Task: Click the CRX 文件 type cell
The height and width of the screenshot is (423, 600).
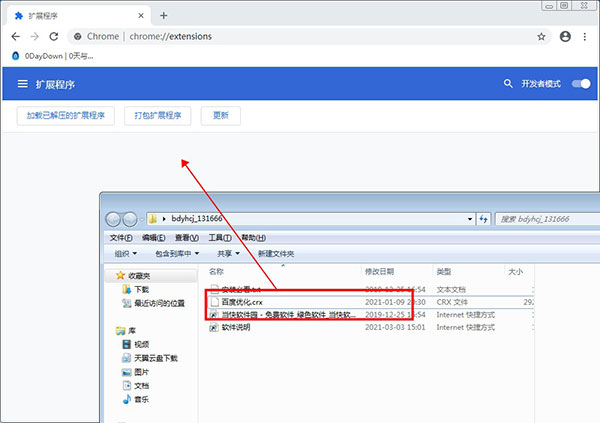Action: (452, 302)
